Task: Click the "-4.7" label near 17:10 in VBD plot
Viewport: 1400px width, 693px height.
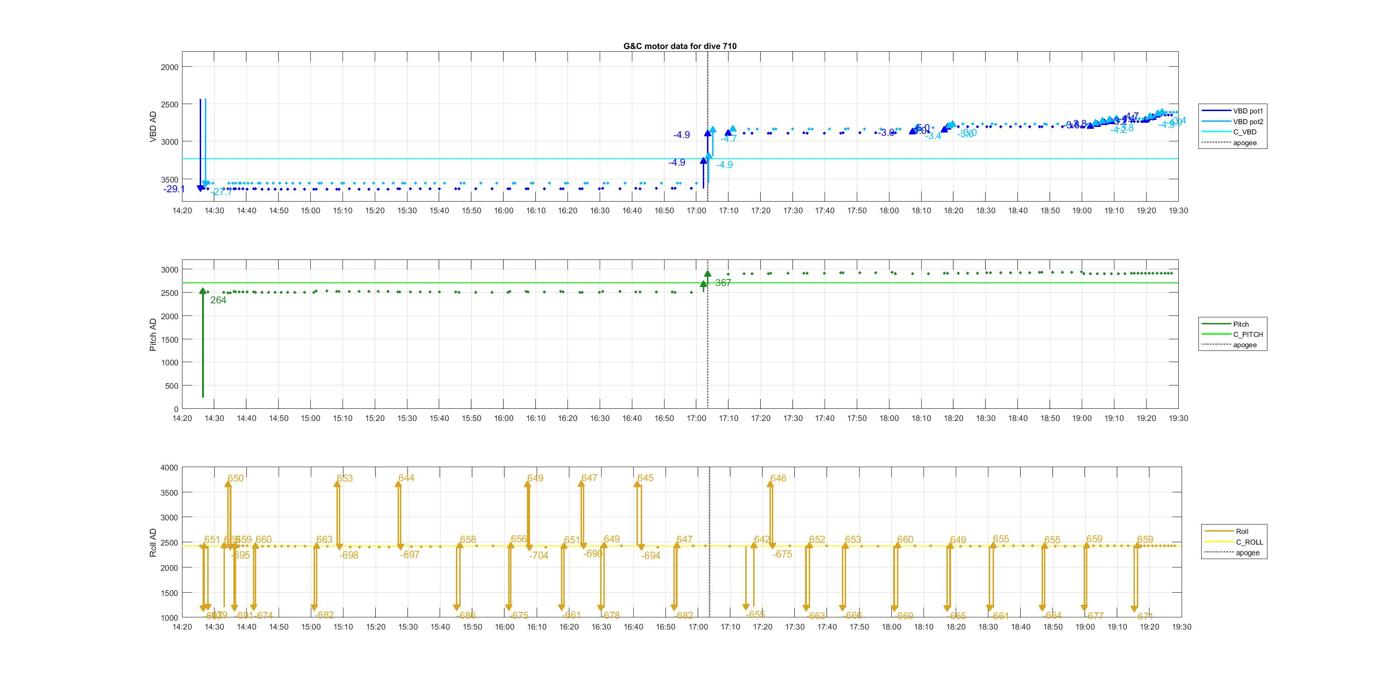Action: [728, 139]
